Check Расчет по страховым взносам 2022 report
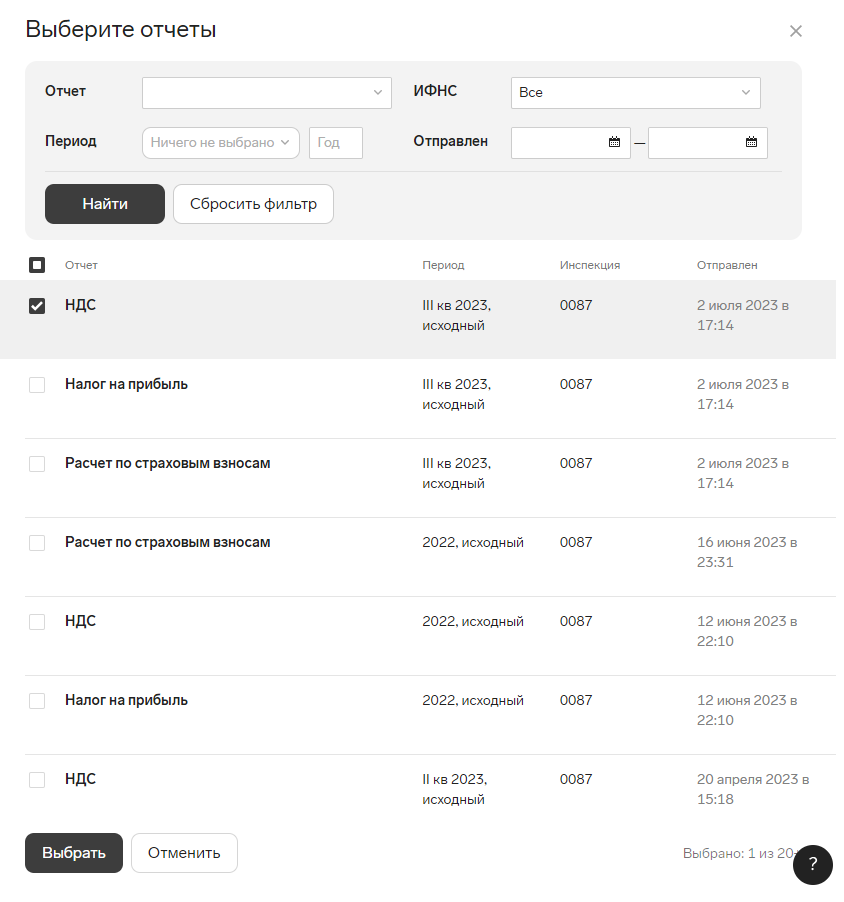Image resolution: width=844 pixels, height=902 pixels. 37,543
